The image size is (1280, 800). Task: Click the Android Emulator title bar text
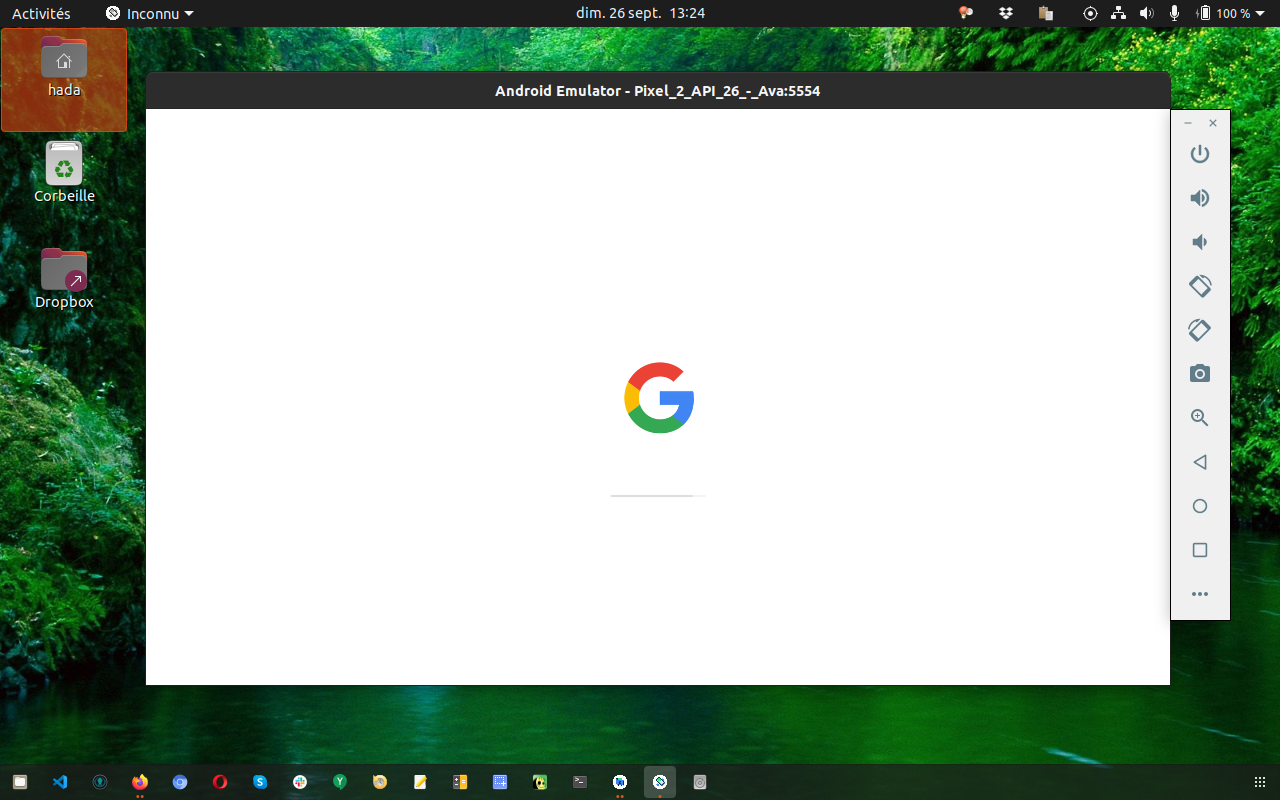658,91
